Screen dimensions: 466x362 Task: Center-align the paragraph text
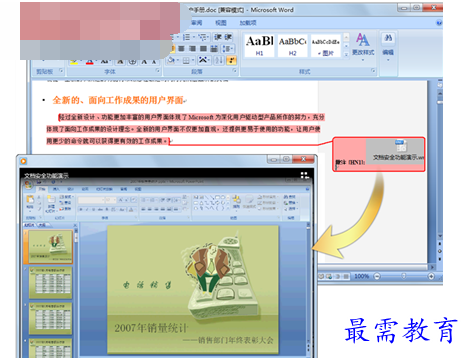tap(181, 49)
